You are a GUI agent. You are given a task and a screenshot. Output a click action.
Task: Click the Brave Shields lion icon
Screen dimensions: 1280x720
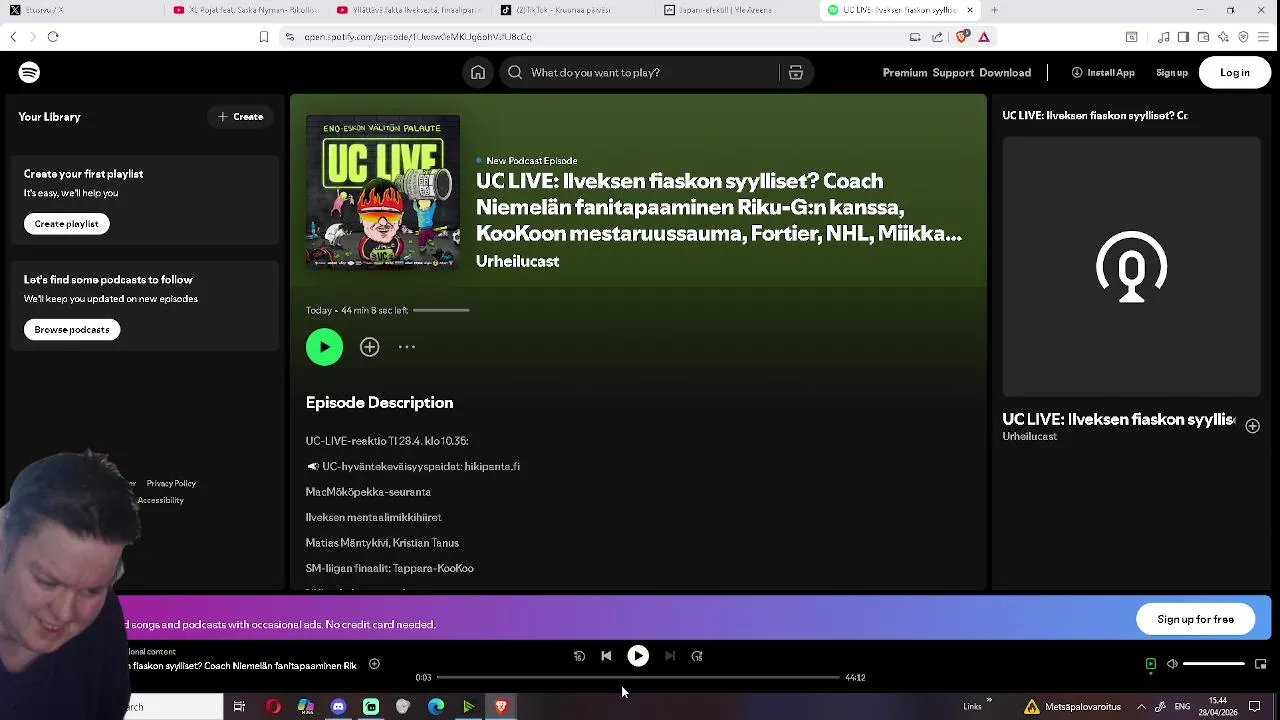[962, 37]
